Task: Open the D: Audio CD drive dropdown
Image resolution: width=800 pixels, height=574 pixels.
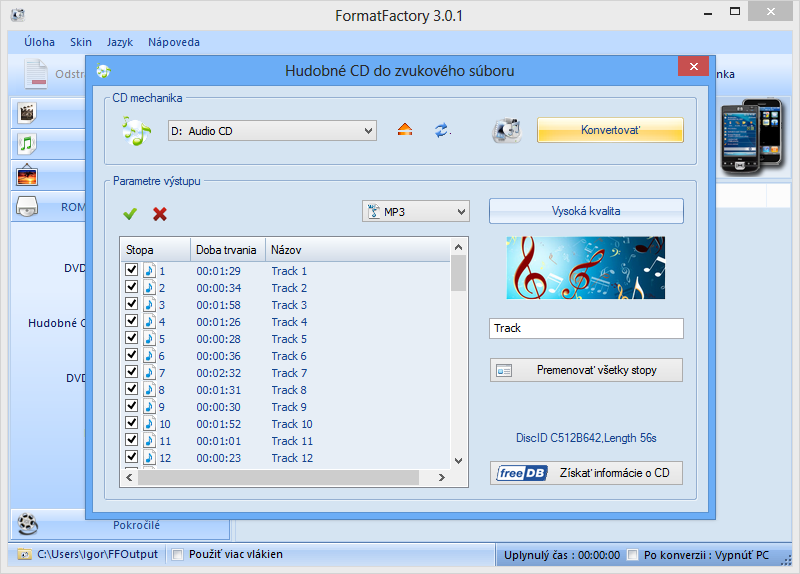Action: coord(272,131)
